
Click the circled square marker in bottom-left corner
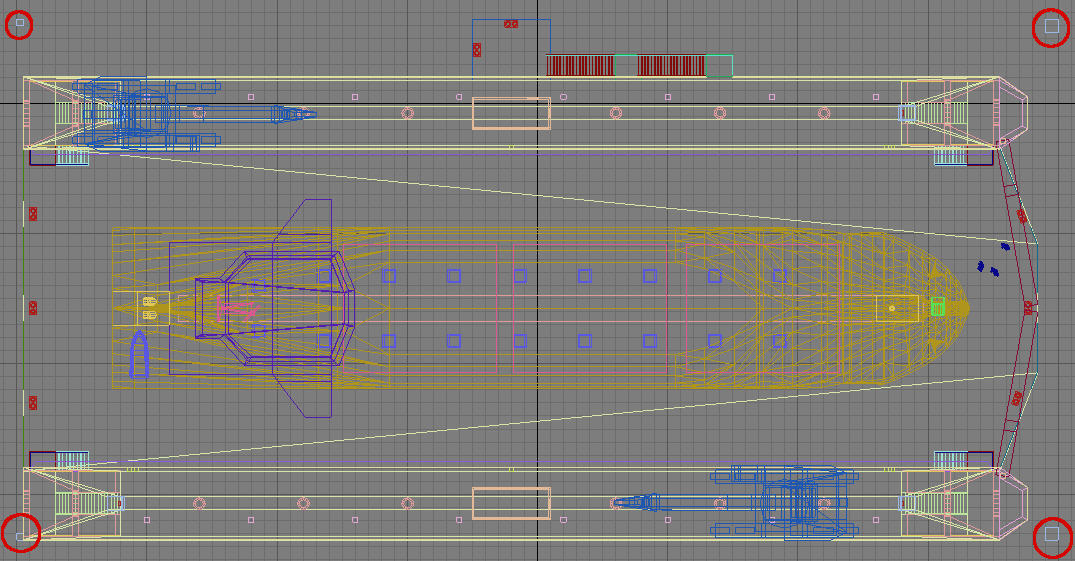(x=20, y=535)
